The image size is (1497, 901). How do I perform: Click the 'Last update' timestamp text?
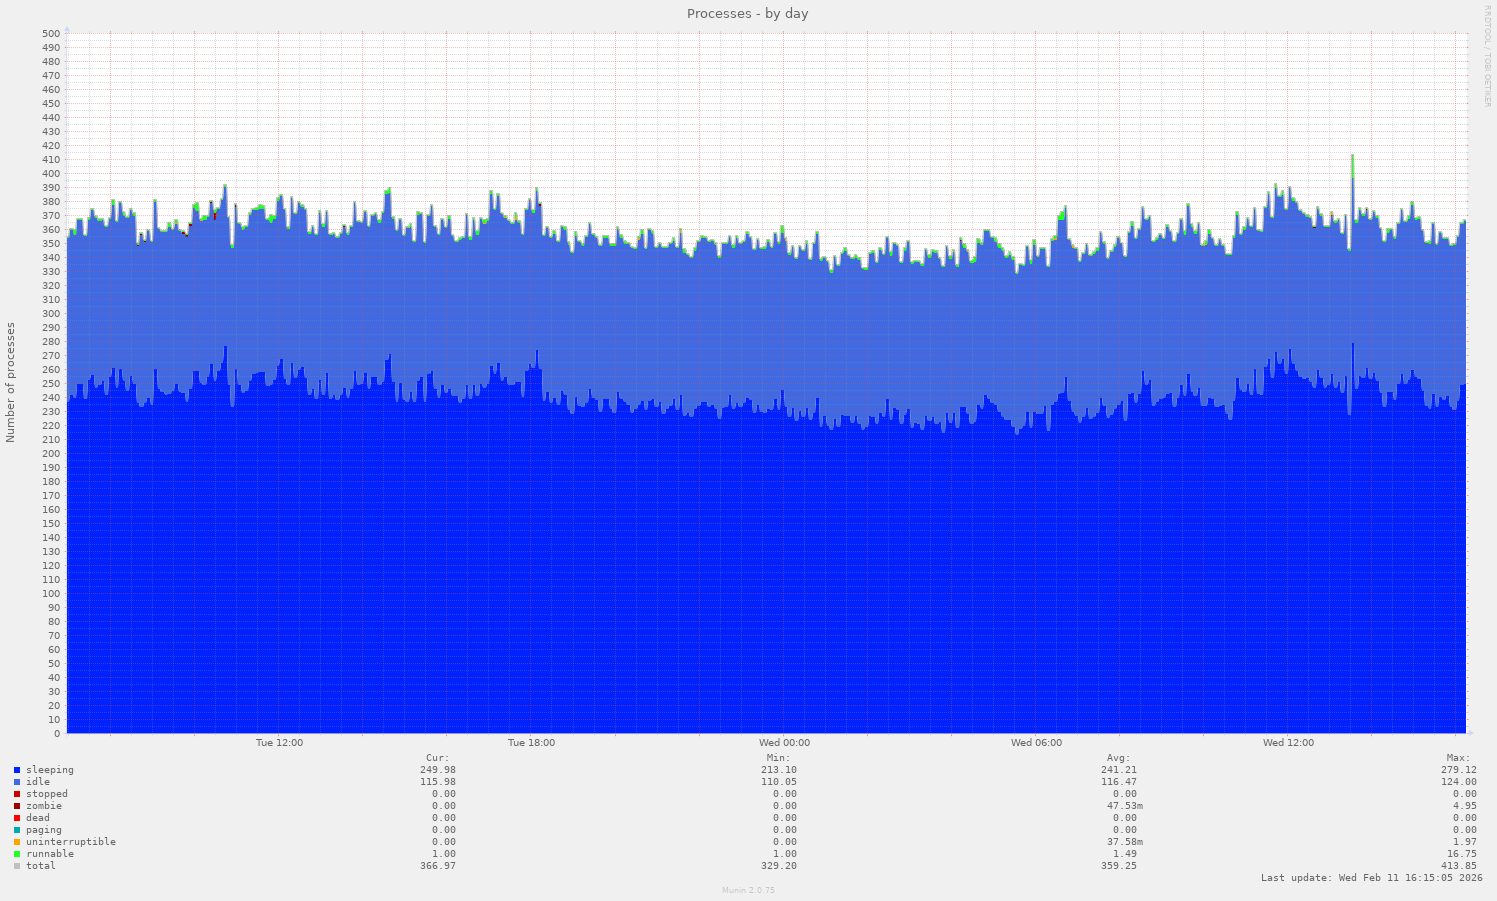click(1371, 878)
